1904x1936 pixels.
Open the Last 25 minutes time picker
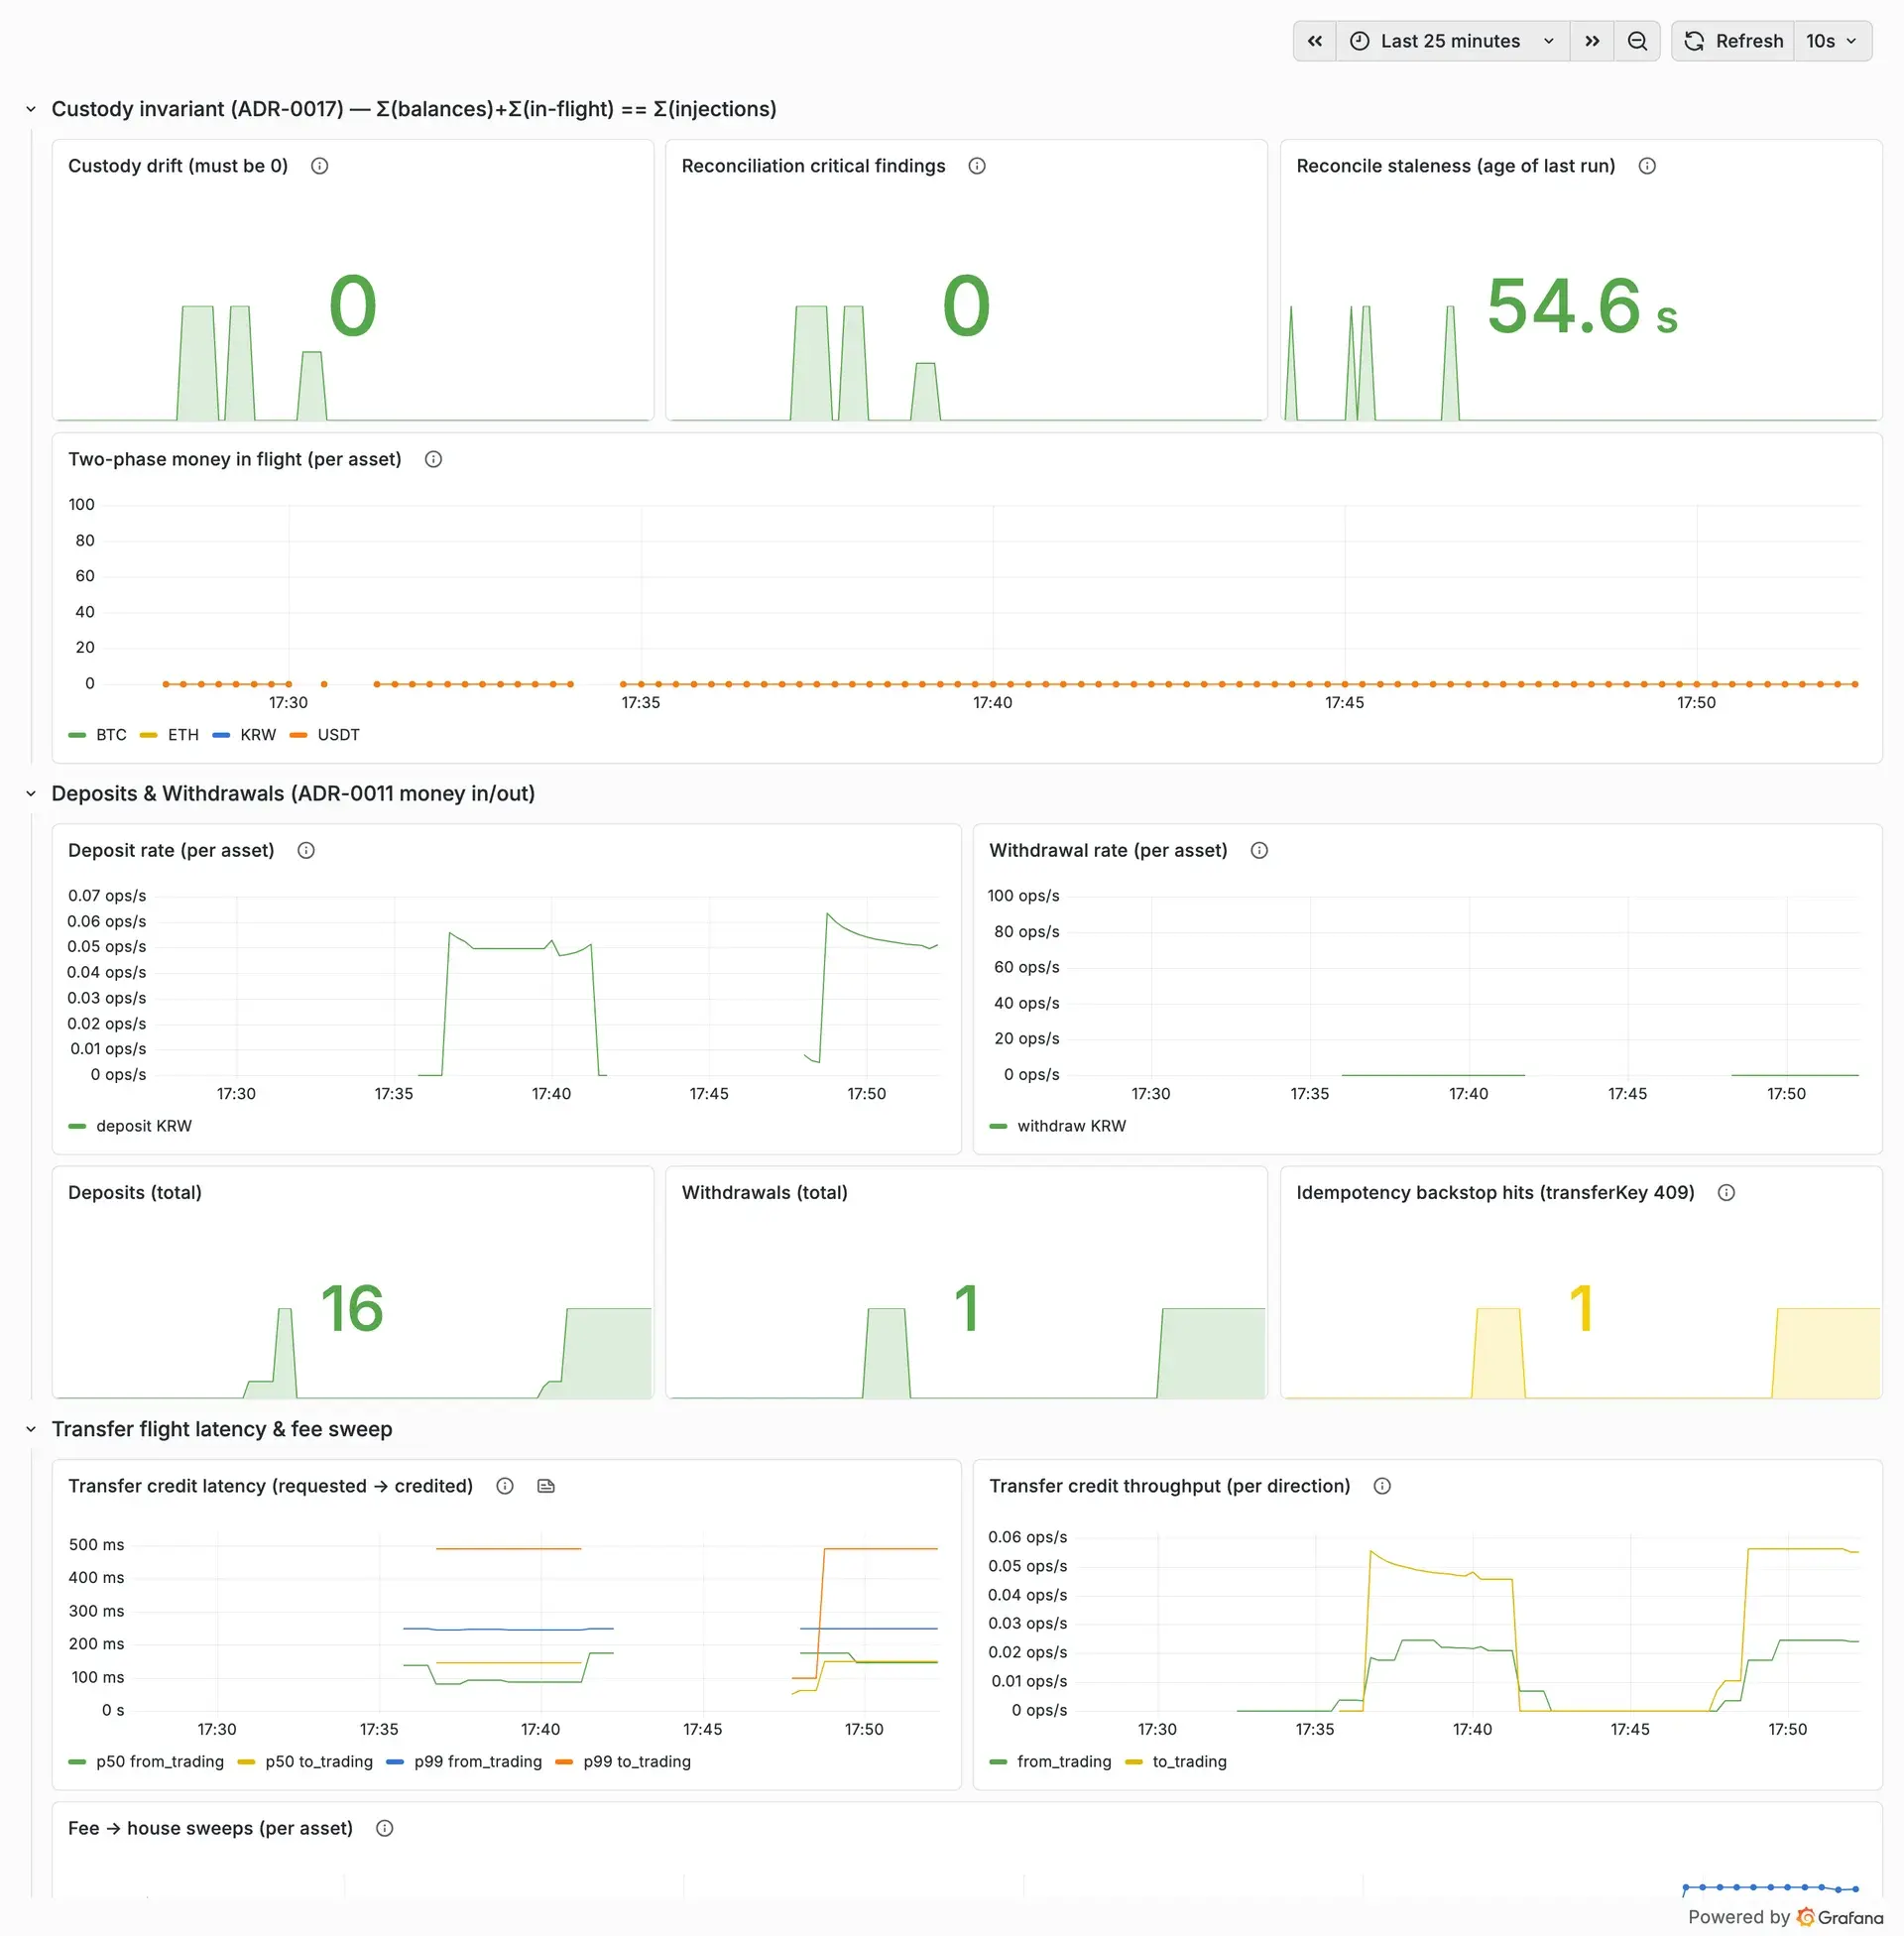click(1453, 41)
